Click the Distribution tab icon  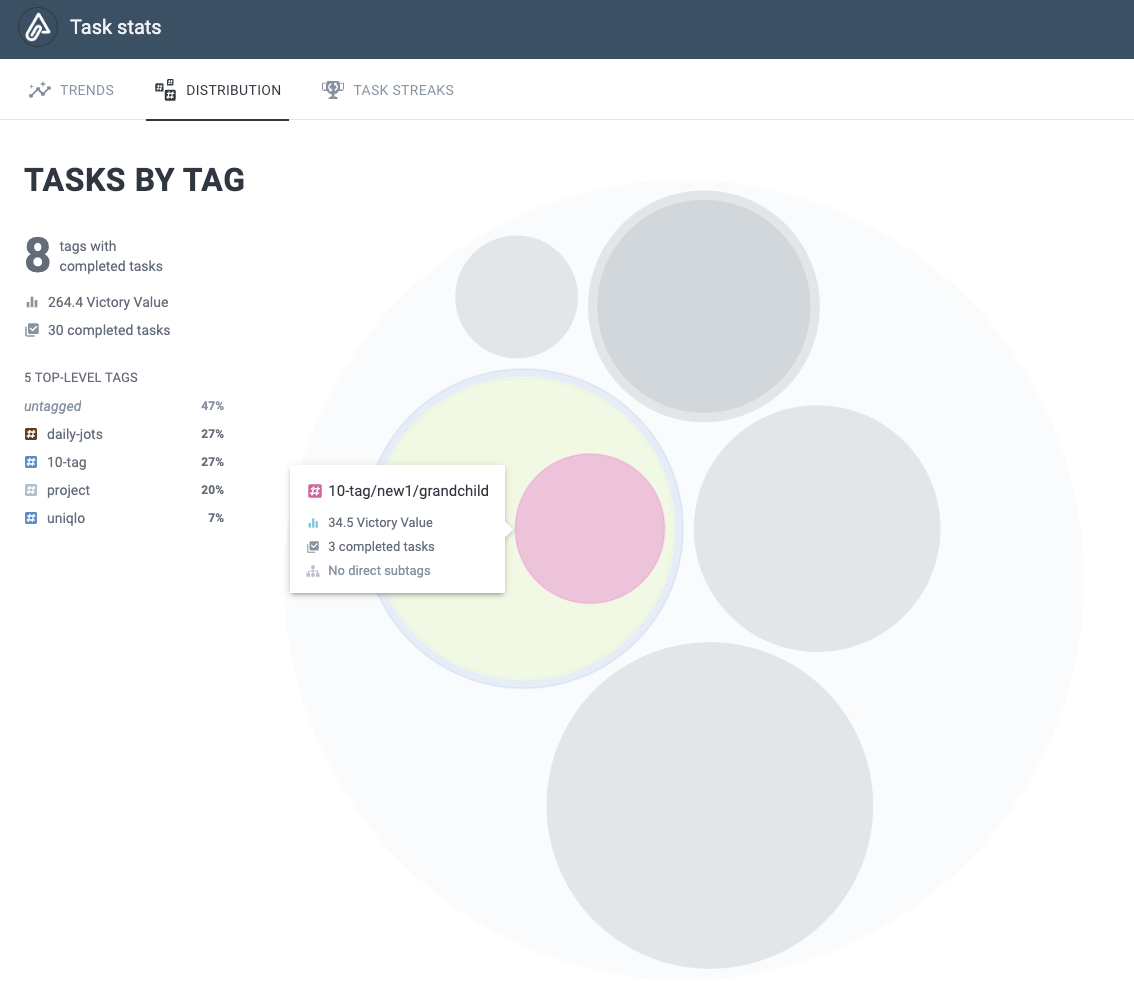[x=165, y=90]
